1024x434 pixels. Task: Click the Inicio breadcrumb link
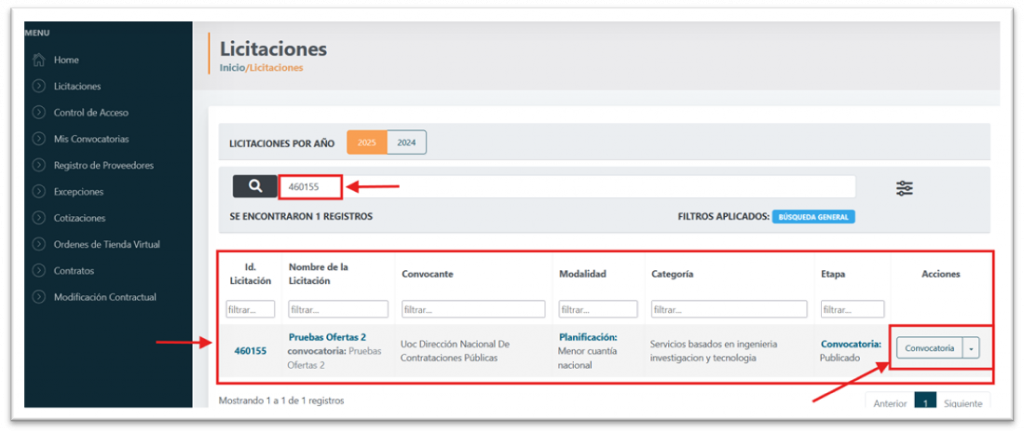[x=231, y=67]
